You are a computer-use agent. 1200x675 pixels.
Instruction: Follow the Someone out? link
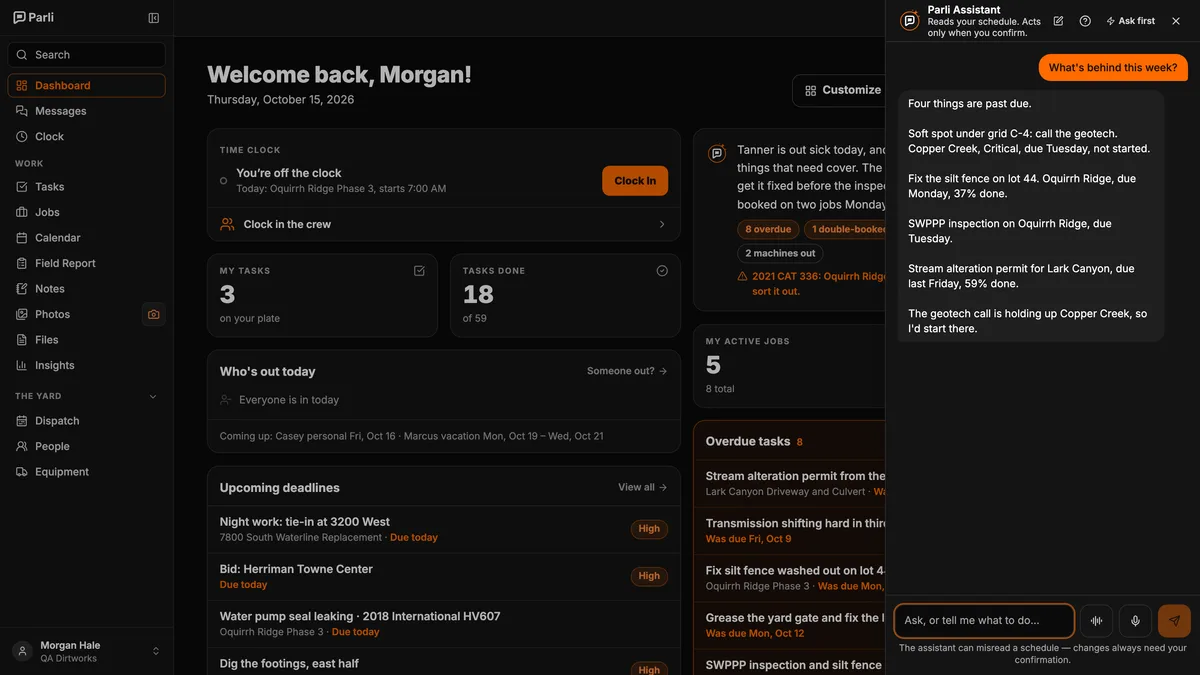click(627, 371)
